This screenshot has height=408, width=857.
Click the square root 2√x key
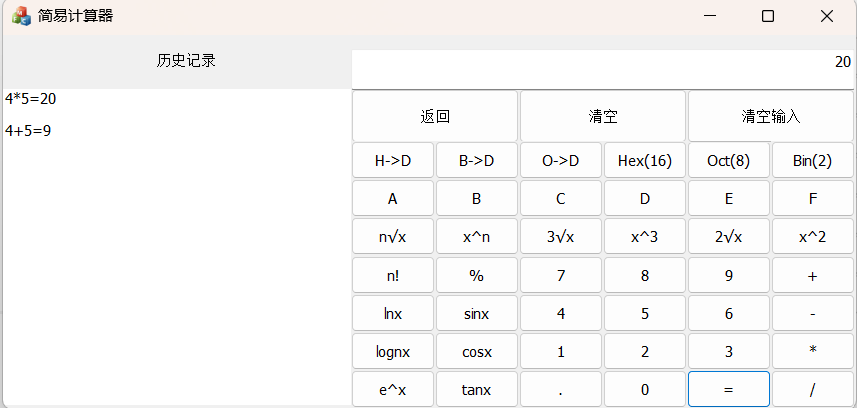pos(728,237)
